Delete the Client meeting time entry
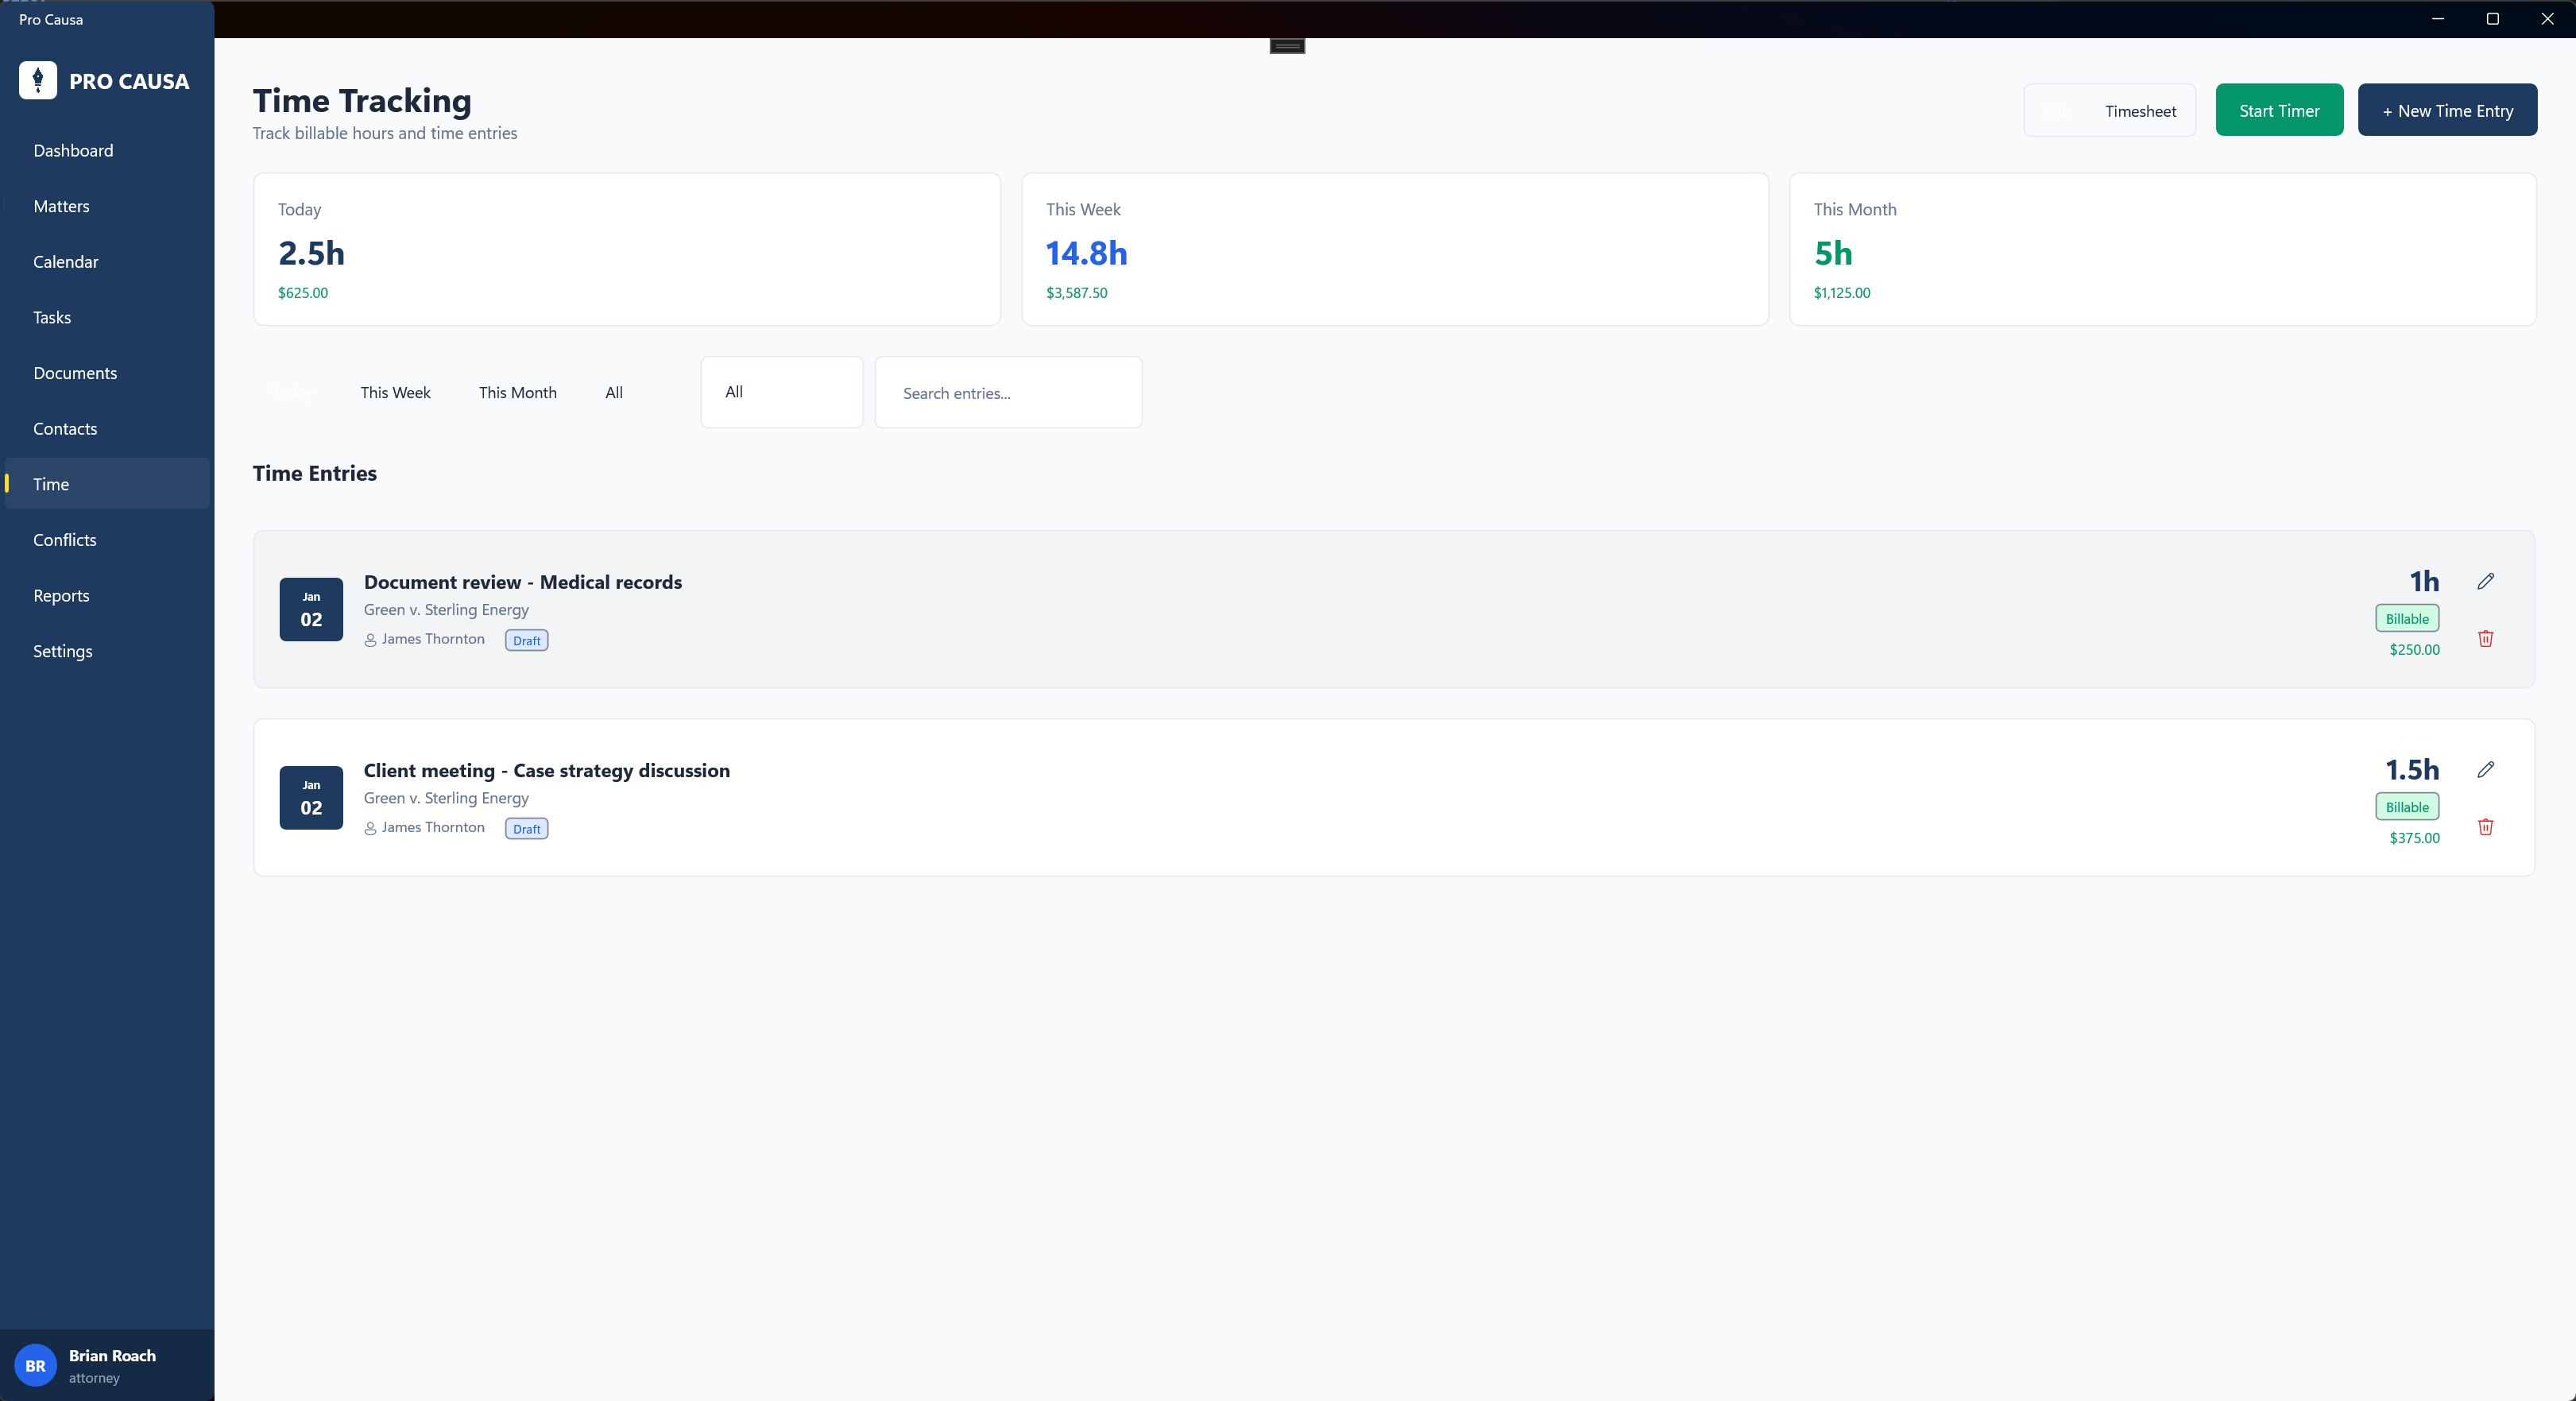Screen dimensions: 2576x1401 [2485, 827]
